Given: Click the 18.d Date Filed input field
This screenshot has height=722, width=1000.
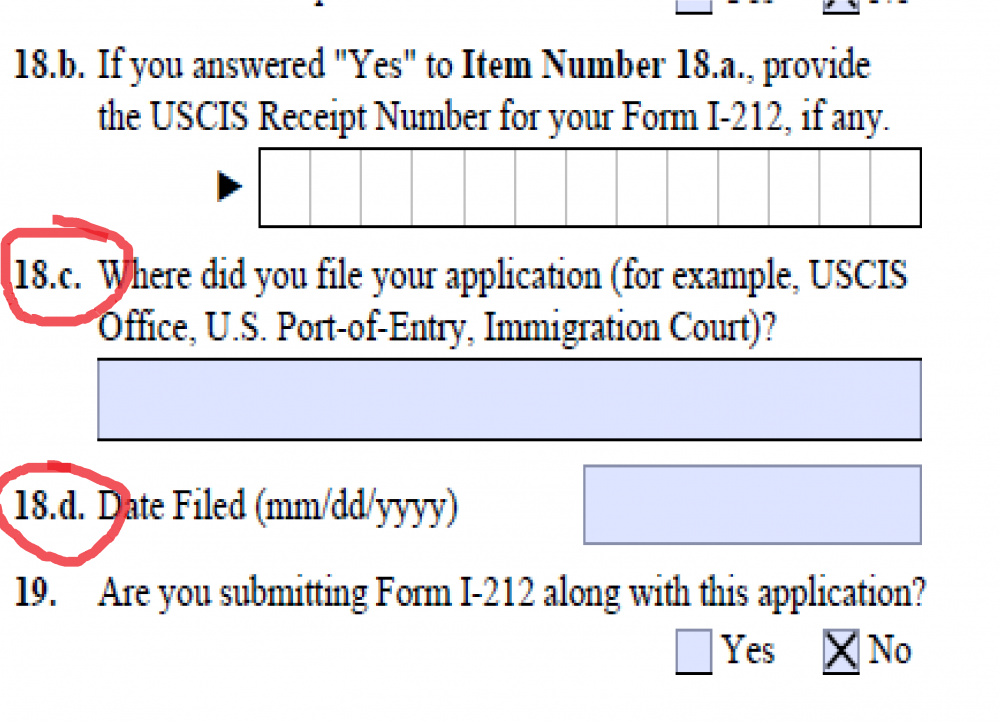Looking at the screenshot, I should click(753, 505).
